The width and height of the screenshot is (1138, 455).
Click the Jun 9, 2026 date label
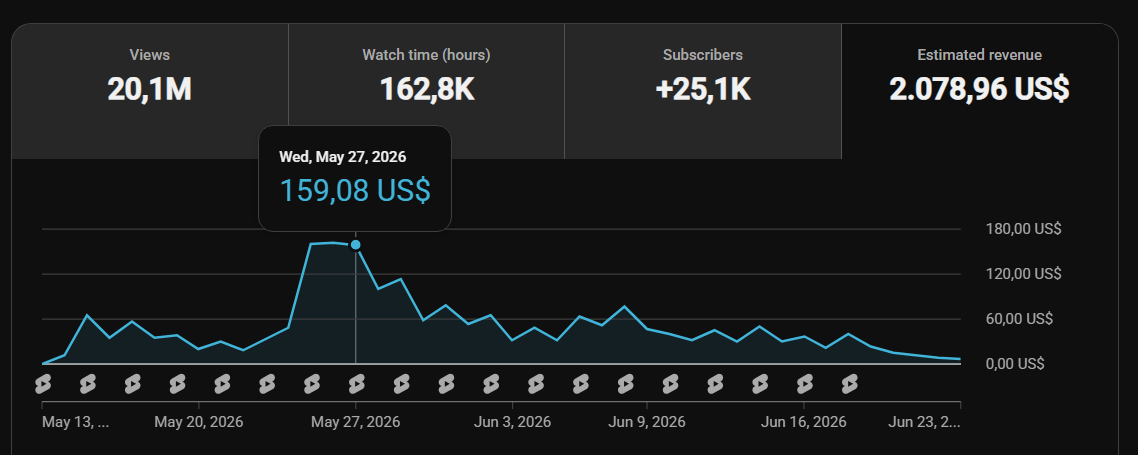647,422
